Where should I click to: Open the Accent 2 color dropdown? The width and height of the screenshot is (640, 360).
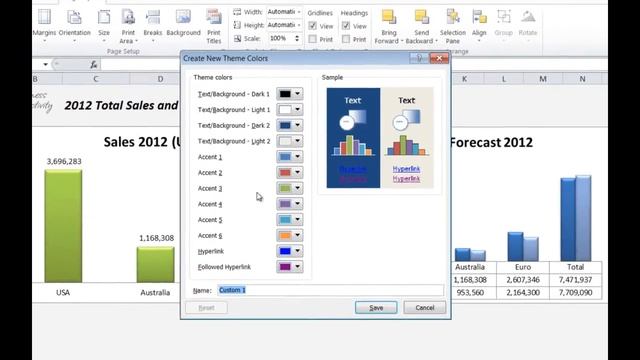297,172
